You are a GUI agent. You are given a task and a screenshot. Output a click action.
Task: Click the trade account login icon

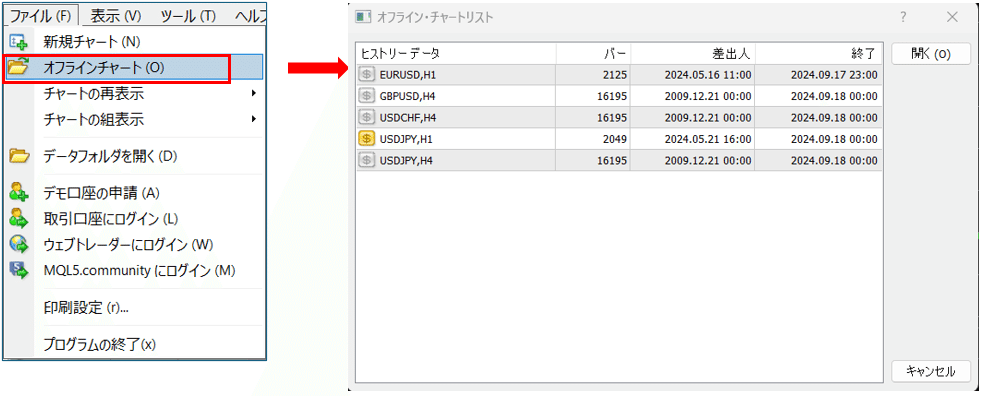(19, 219)
